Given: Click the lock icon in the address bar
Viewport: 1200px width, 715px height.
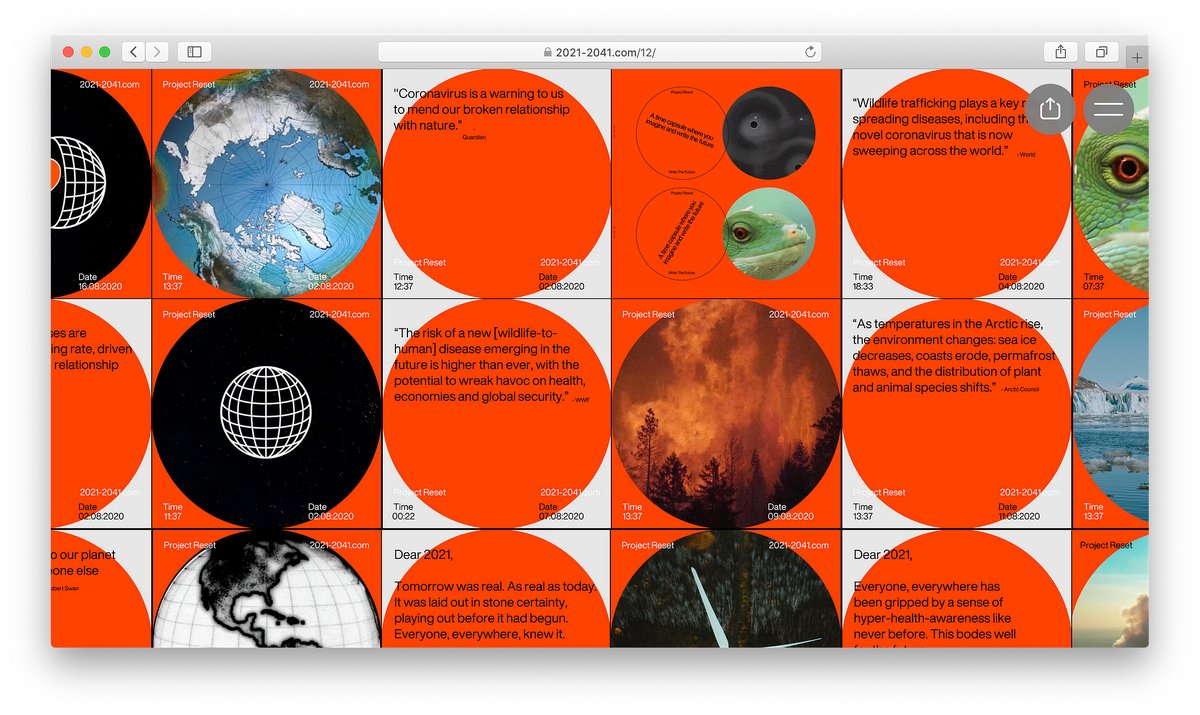Looking at the screenshot, I should tap(547, 52).
